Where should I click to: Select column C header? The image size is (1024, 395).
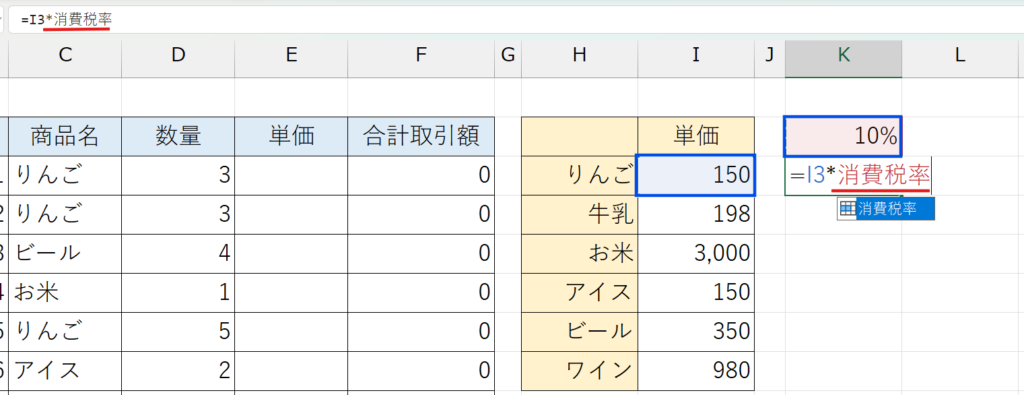click(x=65, y=55)
